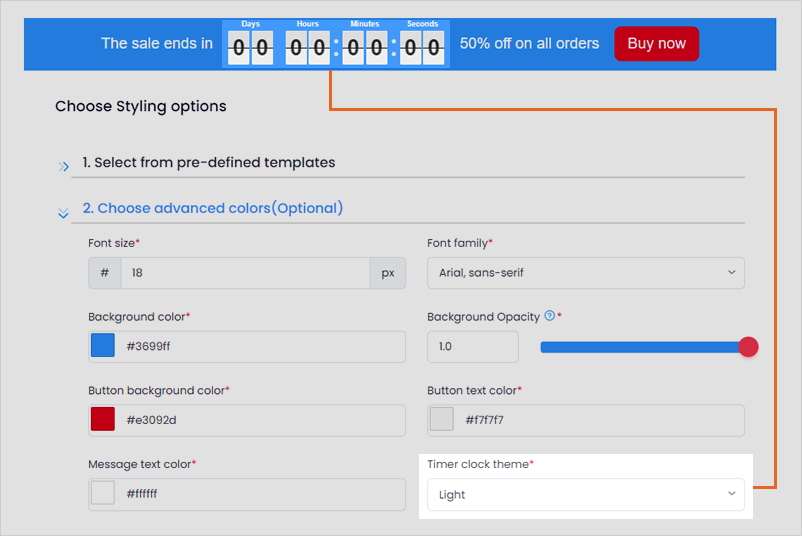Open the Button text color swatch
The image size is (802, 536).
click(x=441, y=419)
